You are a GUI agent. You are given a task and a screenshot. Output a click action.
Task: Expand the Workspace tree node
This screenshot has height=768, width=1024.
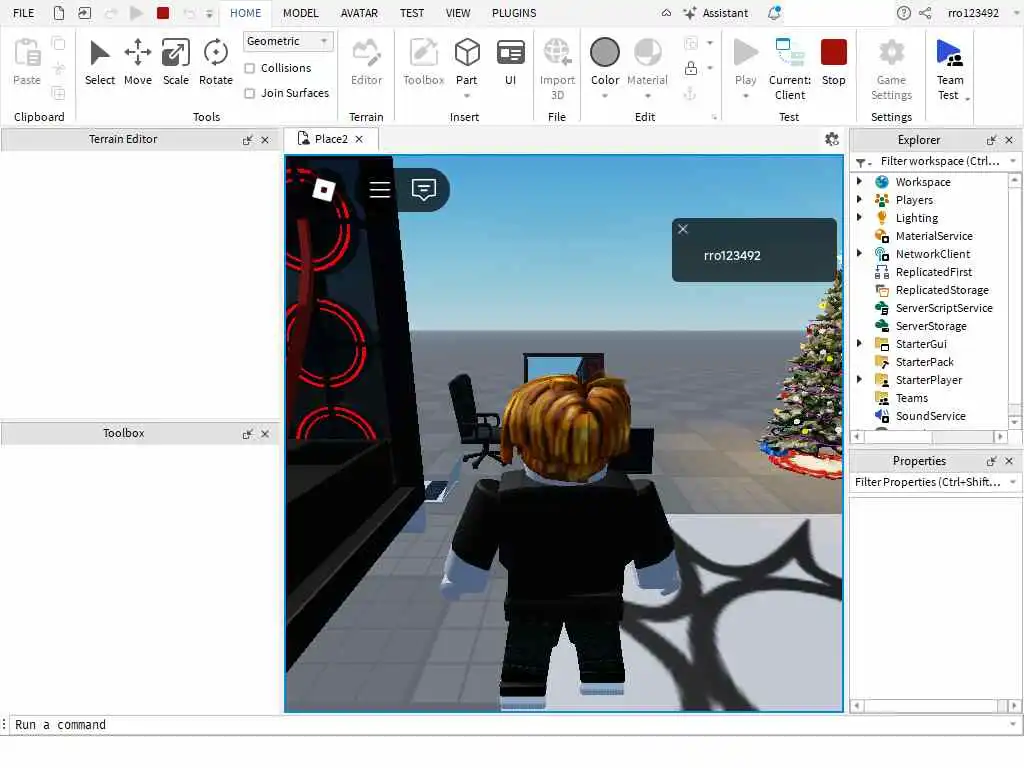(859, 182)
